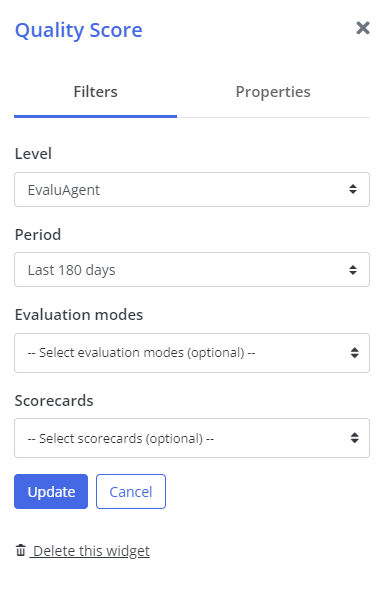This screenshot has width=385, height=598.
Task: Click the Delete this widget link
Action: pos(91,551)
